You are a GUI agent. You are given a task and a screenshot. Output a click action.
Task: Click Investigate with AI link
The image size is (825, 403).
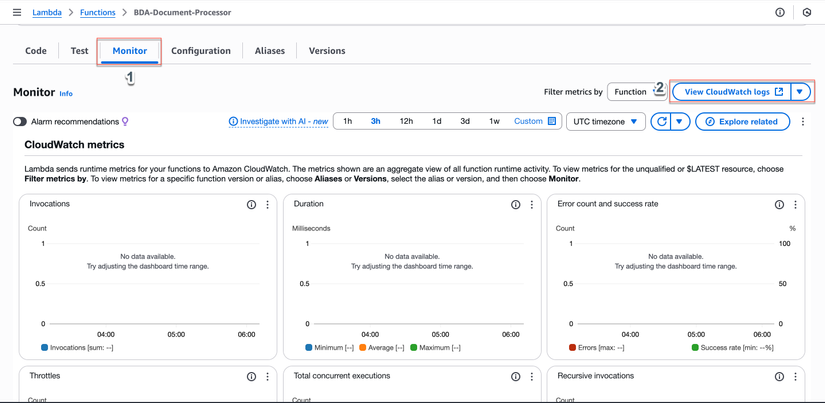tap(279, 122)
